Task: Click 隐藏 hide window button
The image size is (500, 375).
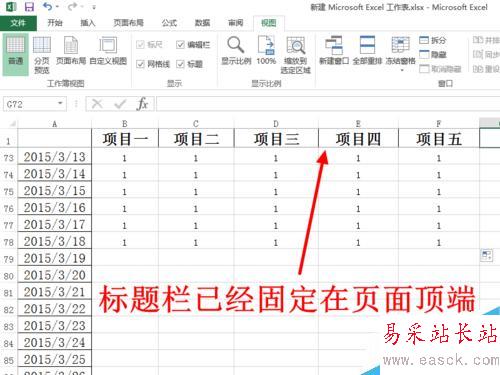Action: click(x=433, y=54)
